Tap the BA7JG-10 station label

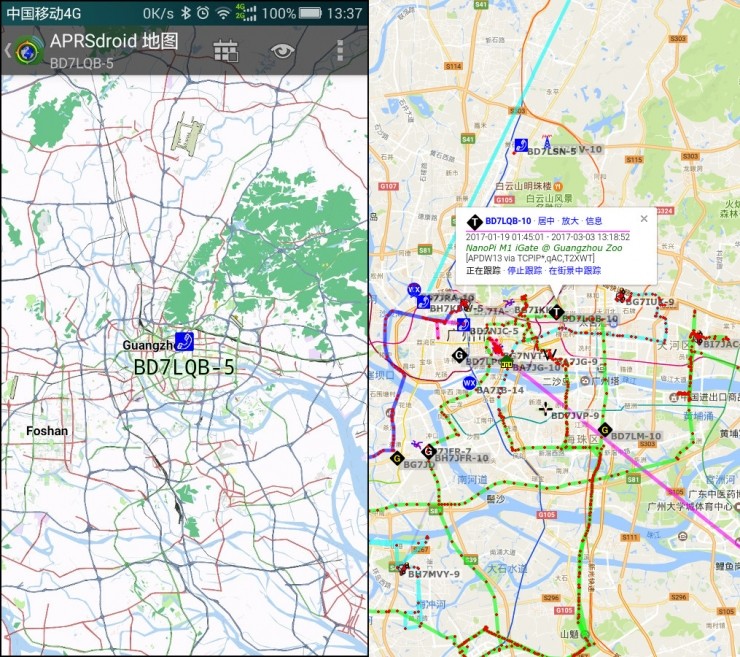pos(537,367)
